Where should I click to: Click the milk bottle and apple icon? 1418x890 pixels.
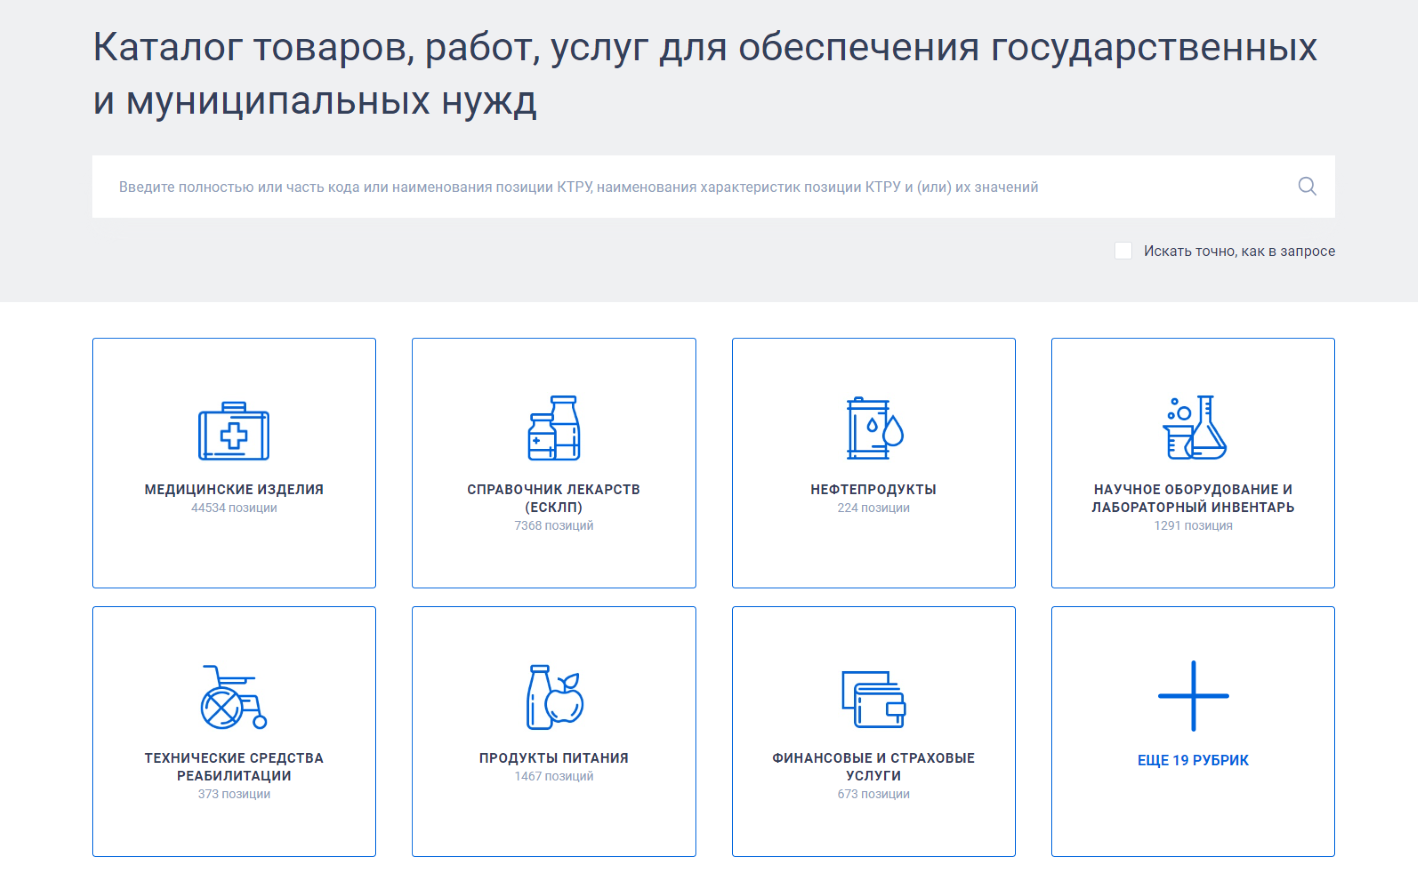(554, 697)
